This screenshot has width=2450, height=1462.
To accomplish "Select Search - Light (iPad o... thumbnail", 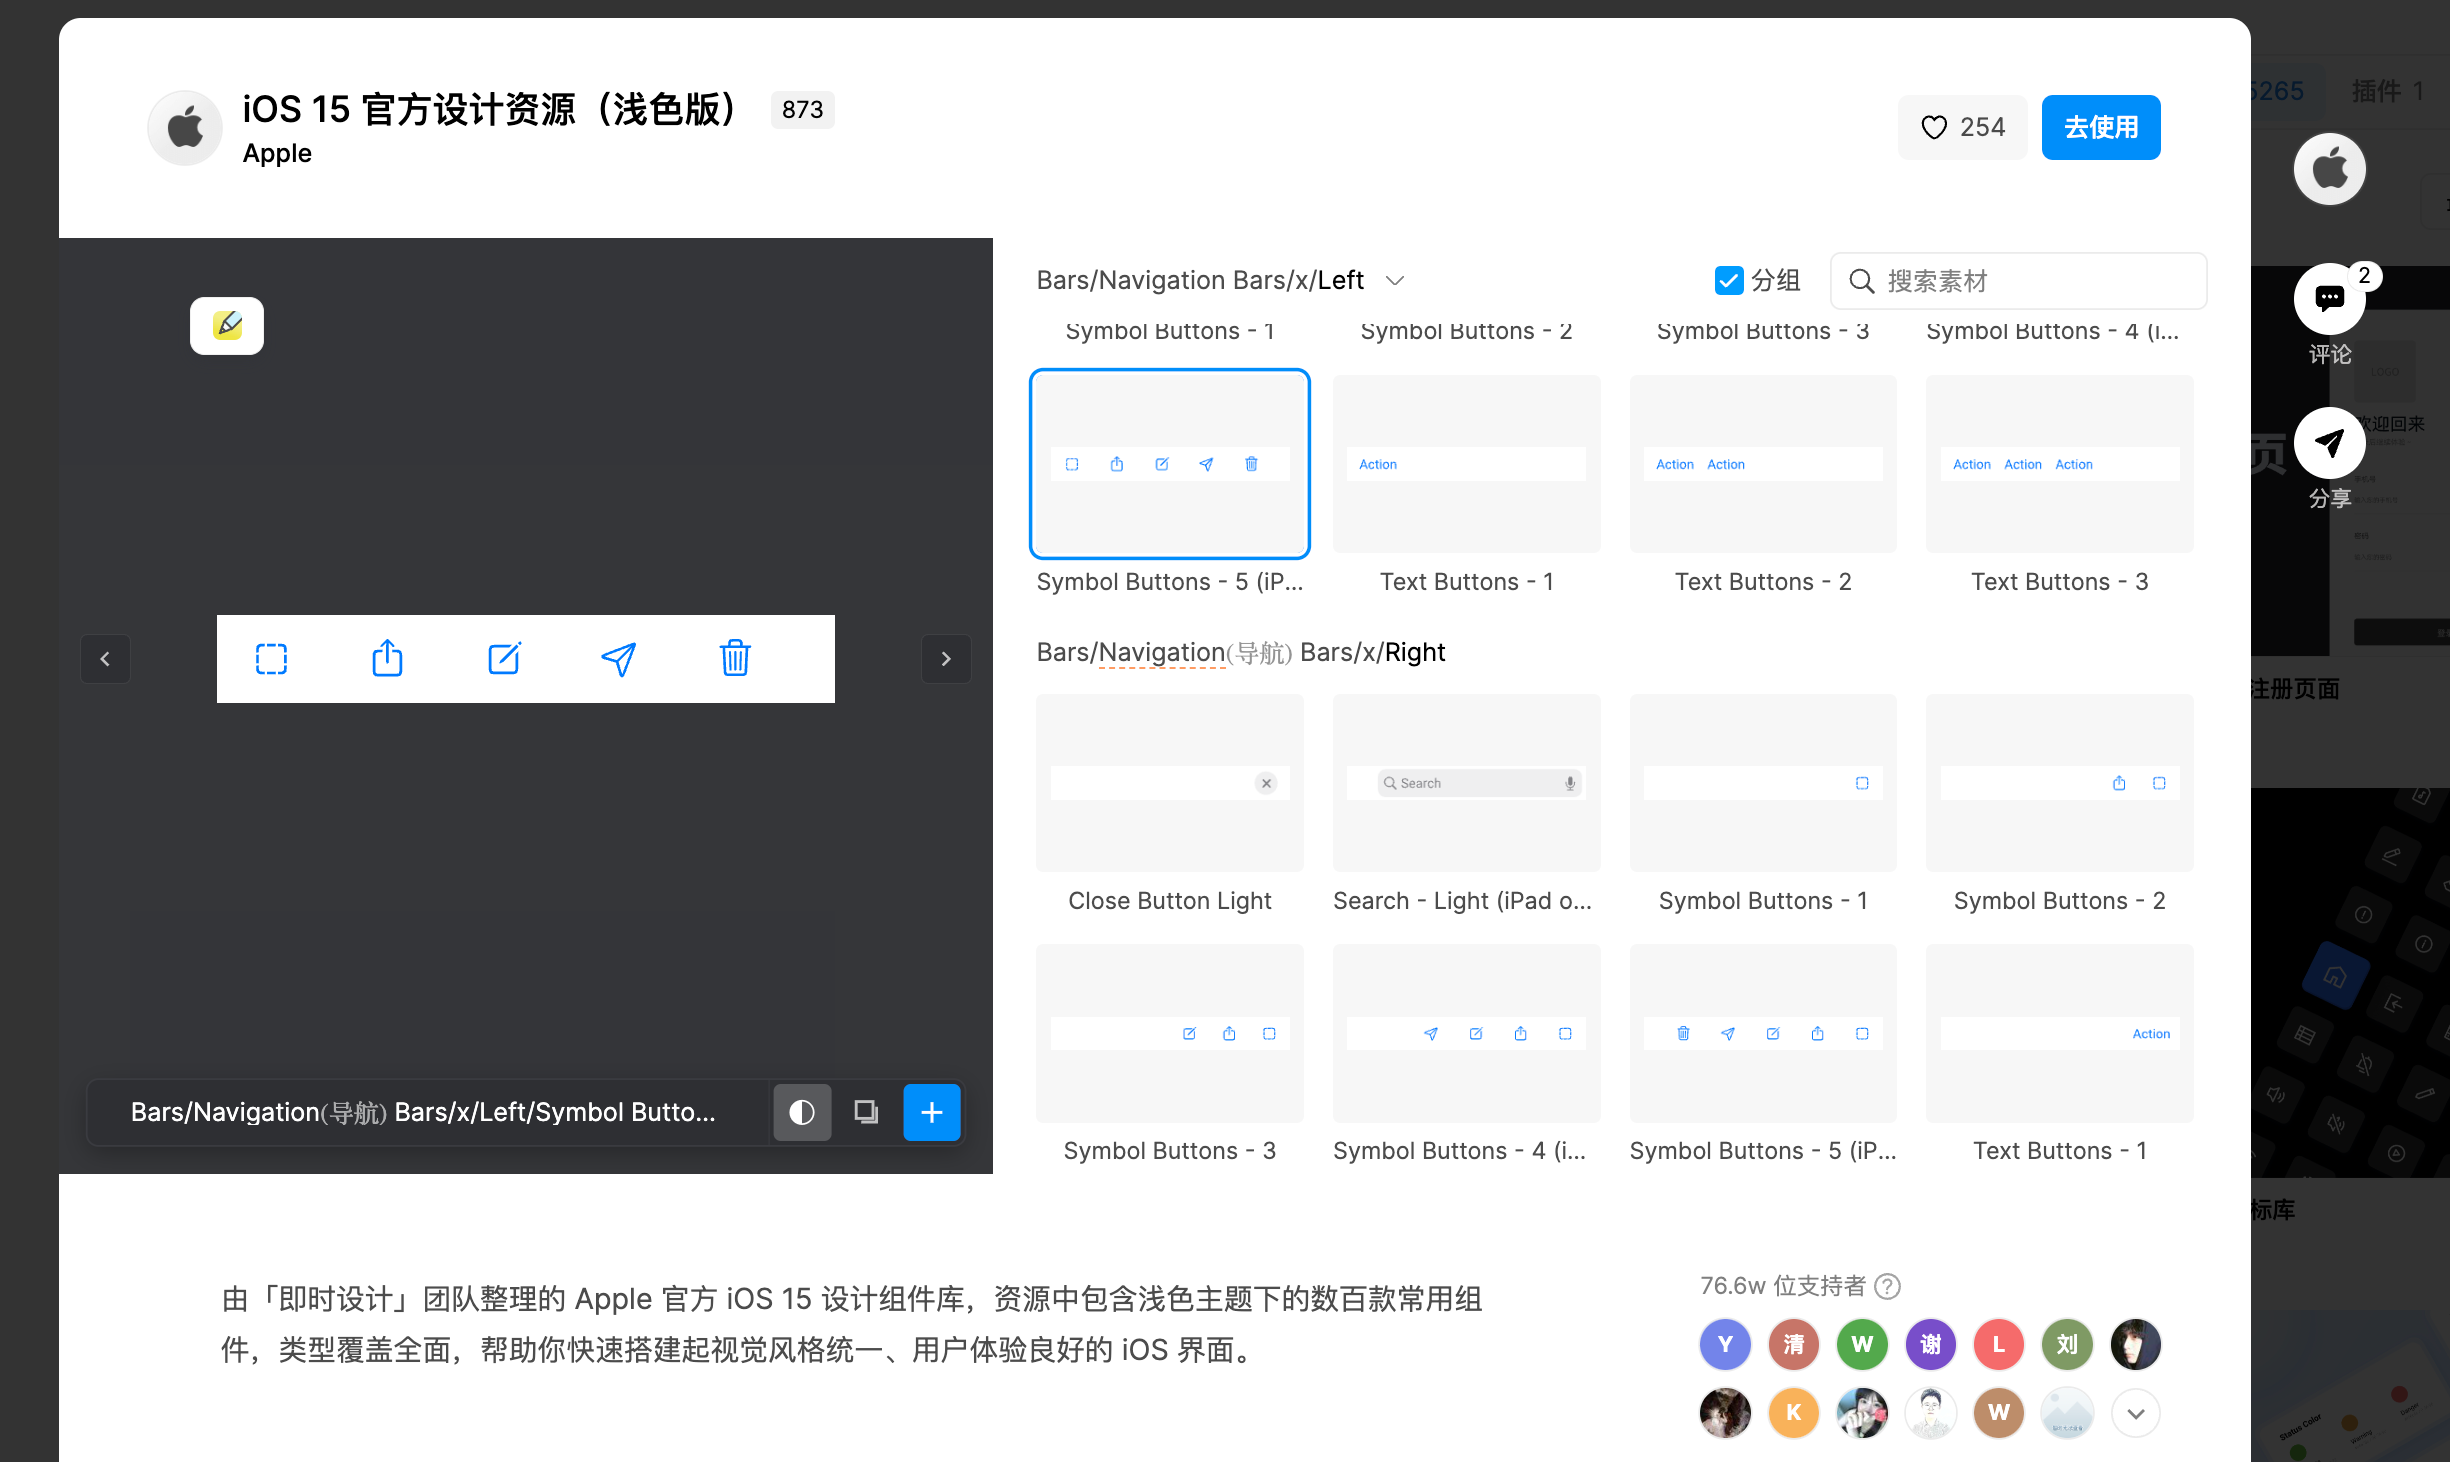I will pyautogui.click(x=1466, y=783).
